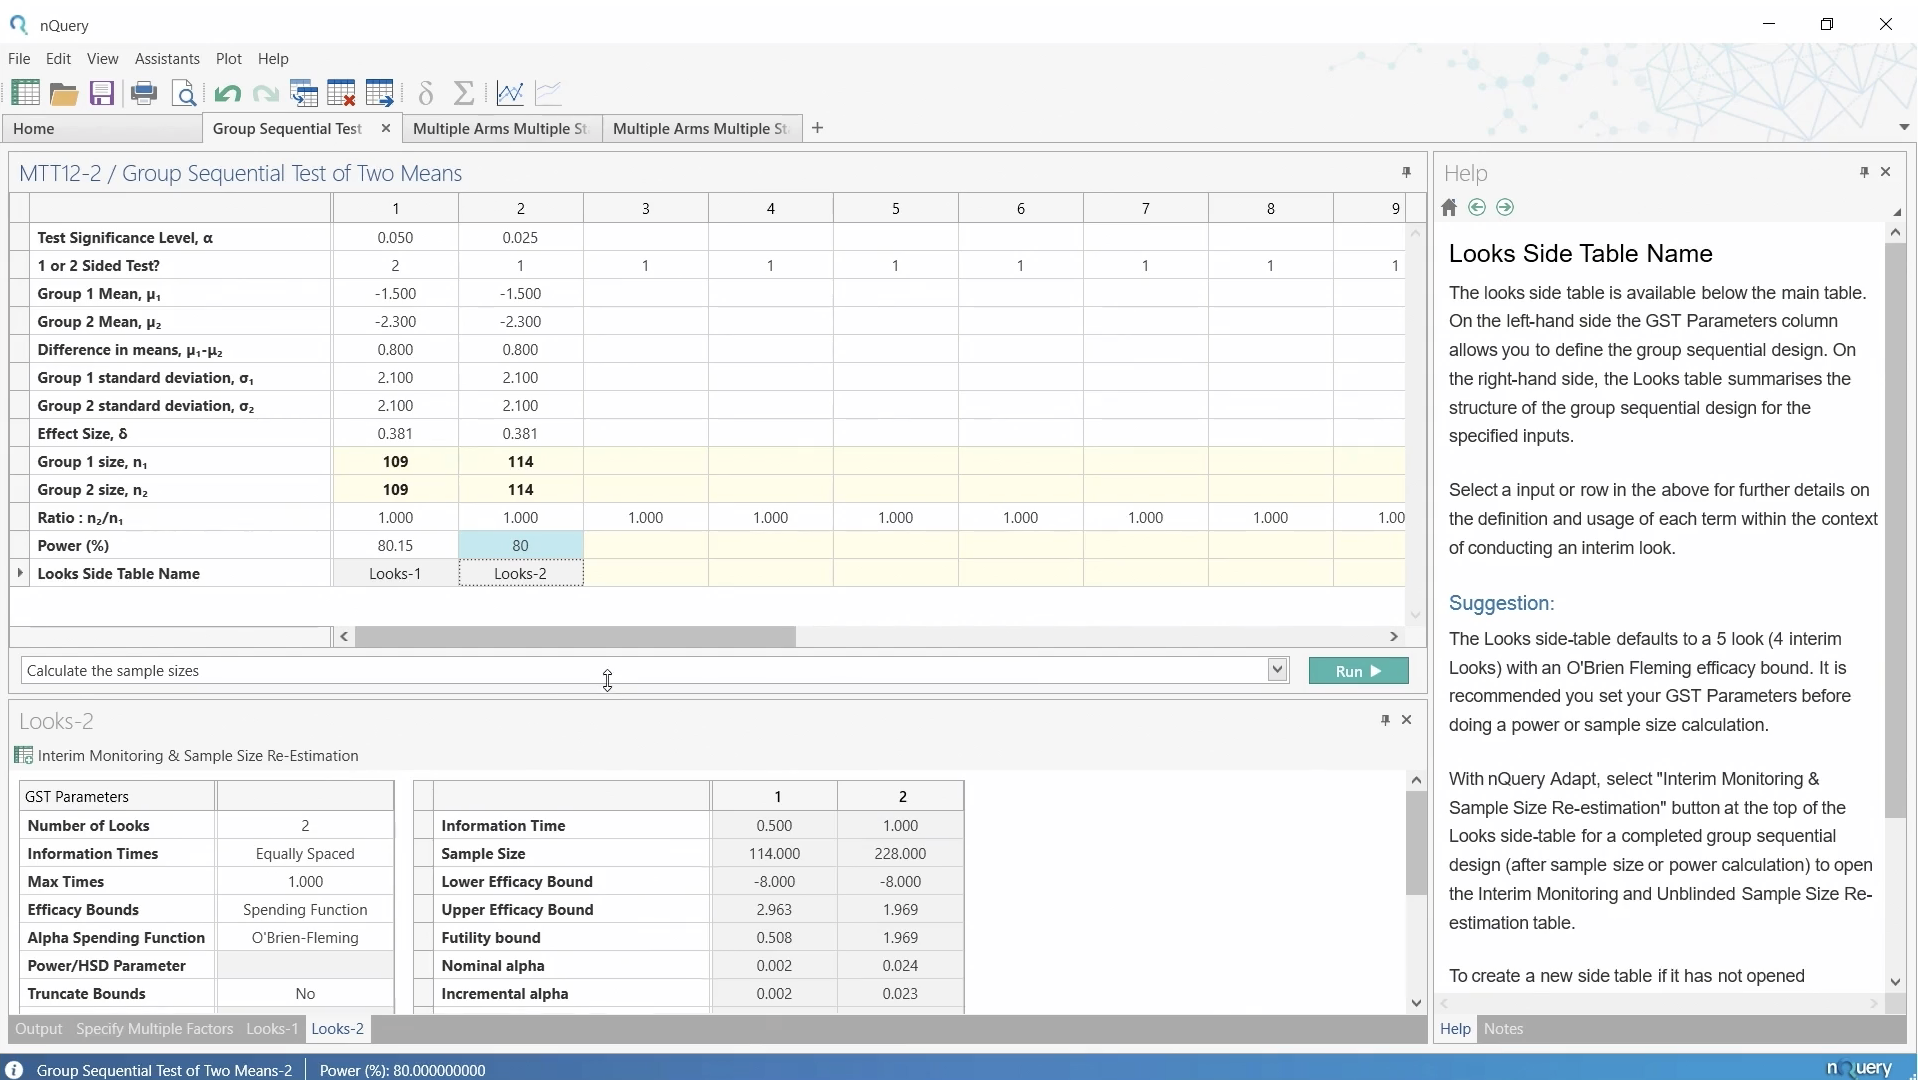Open the tab list dropdown arrow
Viewport: 1918px width, 1080px height.
1903,128
